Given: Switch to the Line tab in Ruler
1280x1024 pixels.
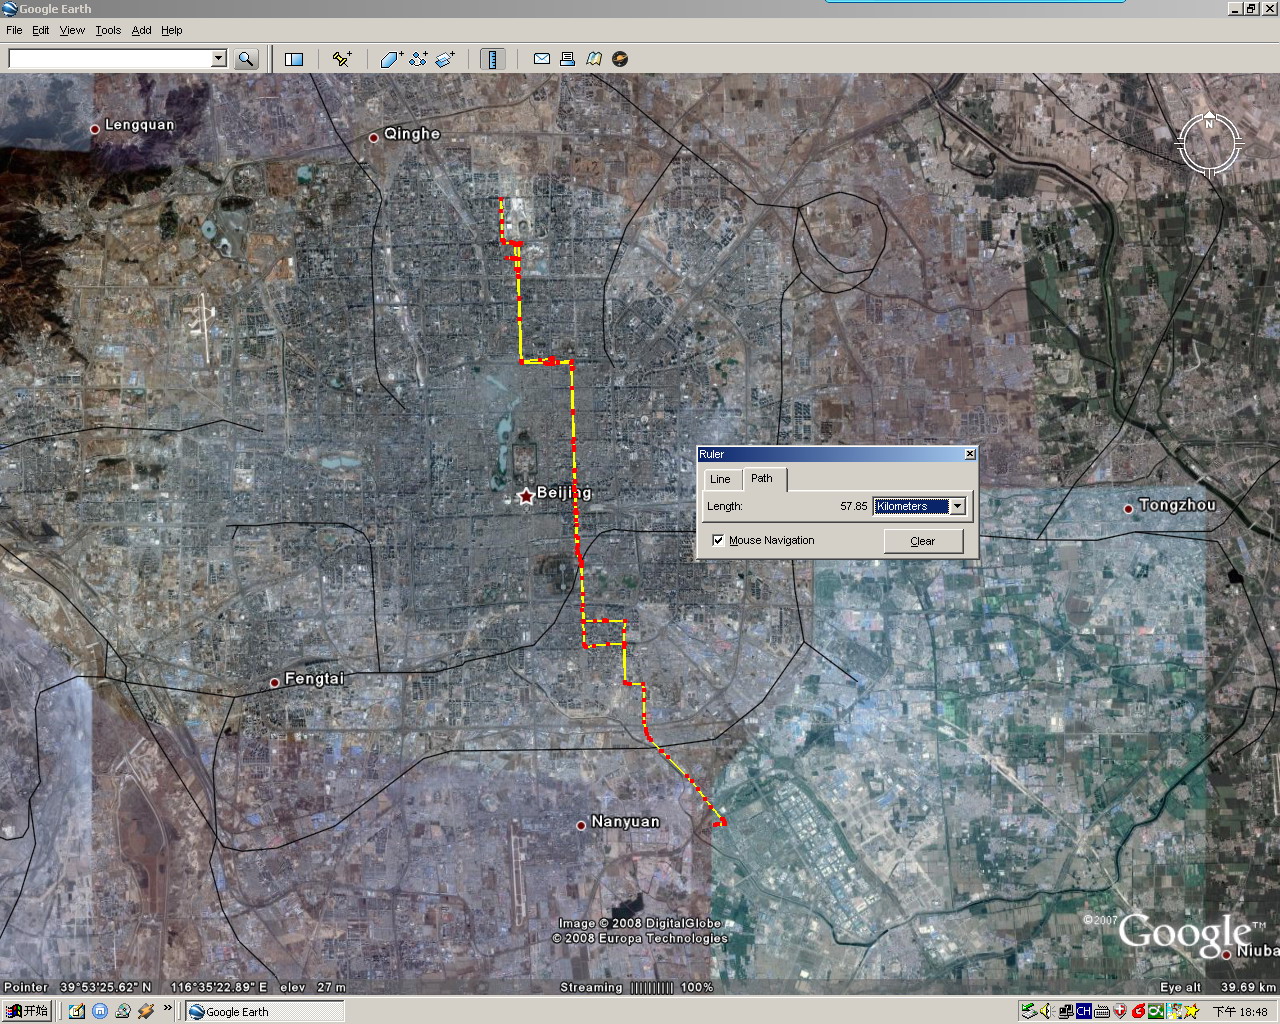Looking at the screenshot, I should [720, 479].
